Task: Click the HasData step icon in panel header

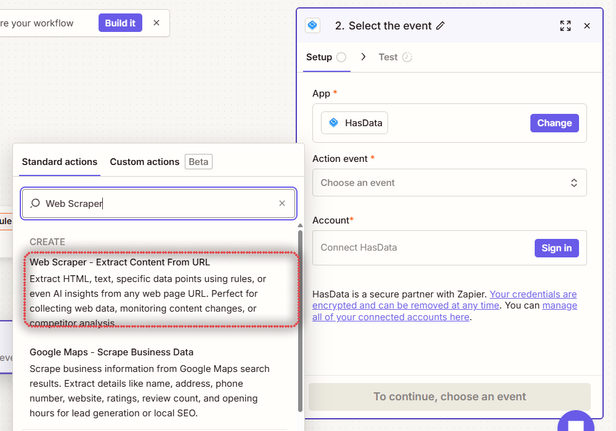Action: [x=313, y=26]
